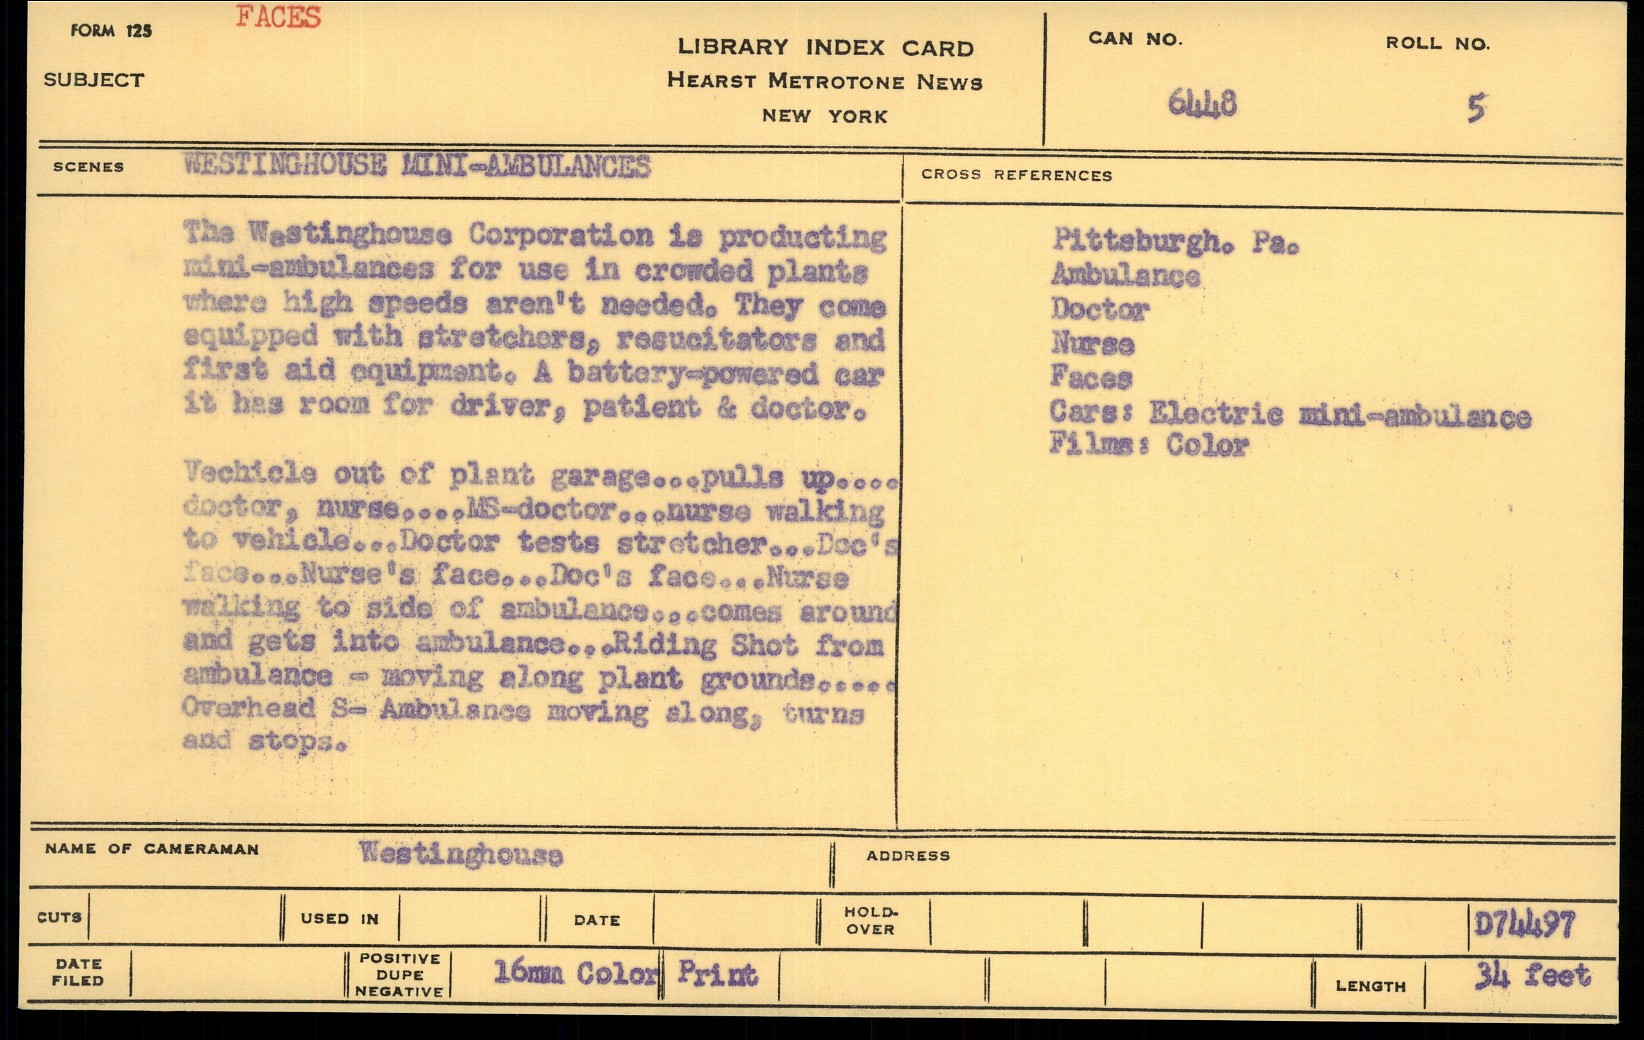Click the CROSS REFERENCES header

(x=1016, y=175)
